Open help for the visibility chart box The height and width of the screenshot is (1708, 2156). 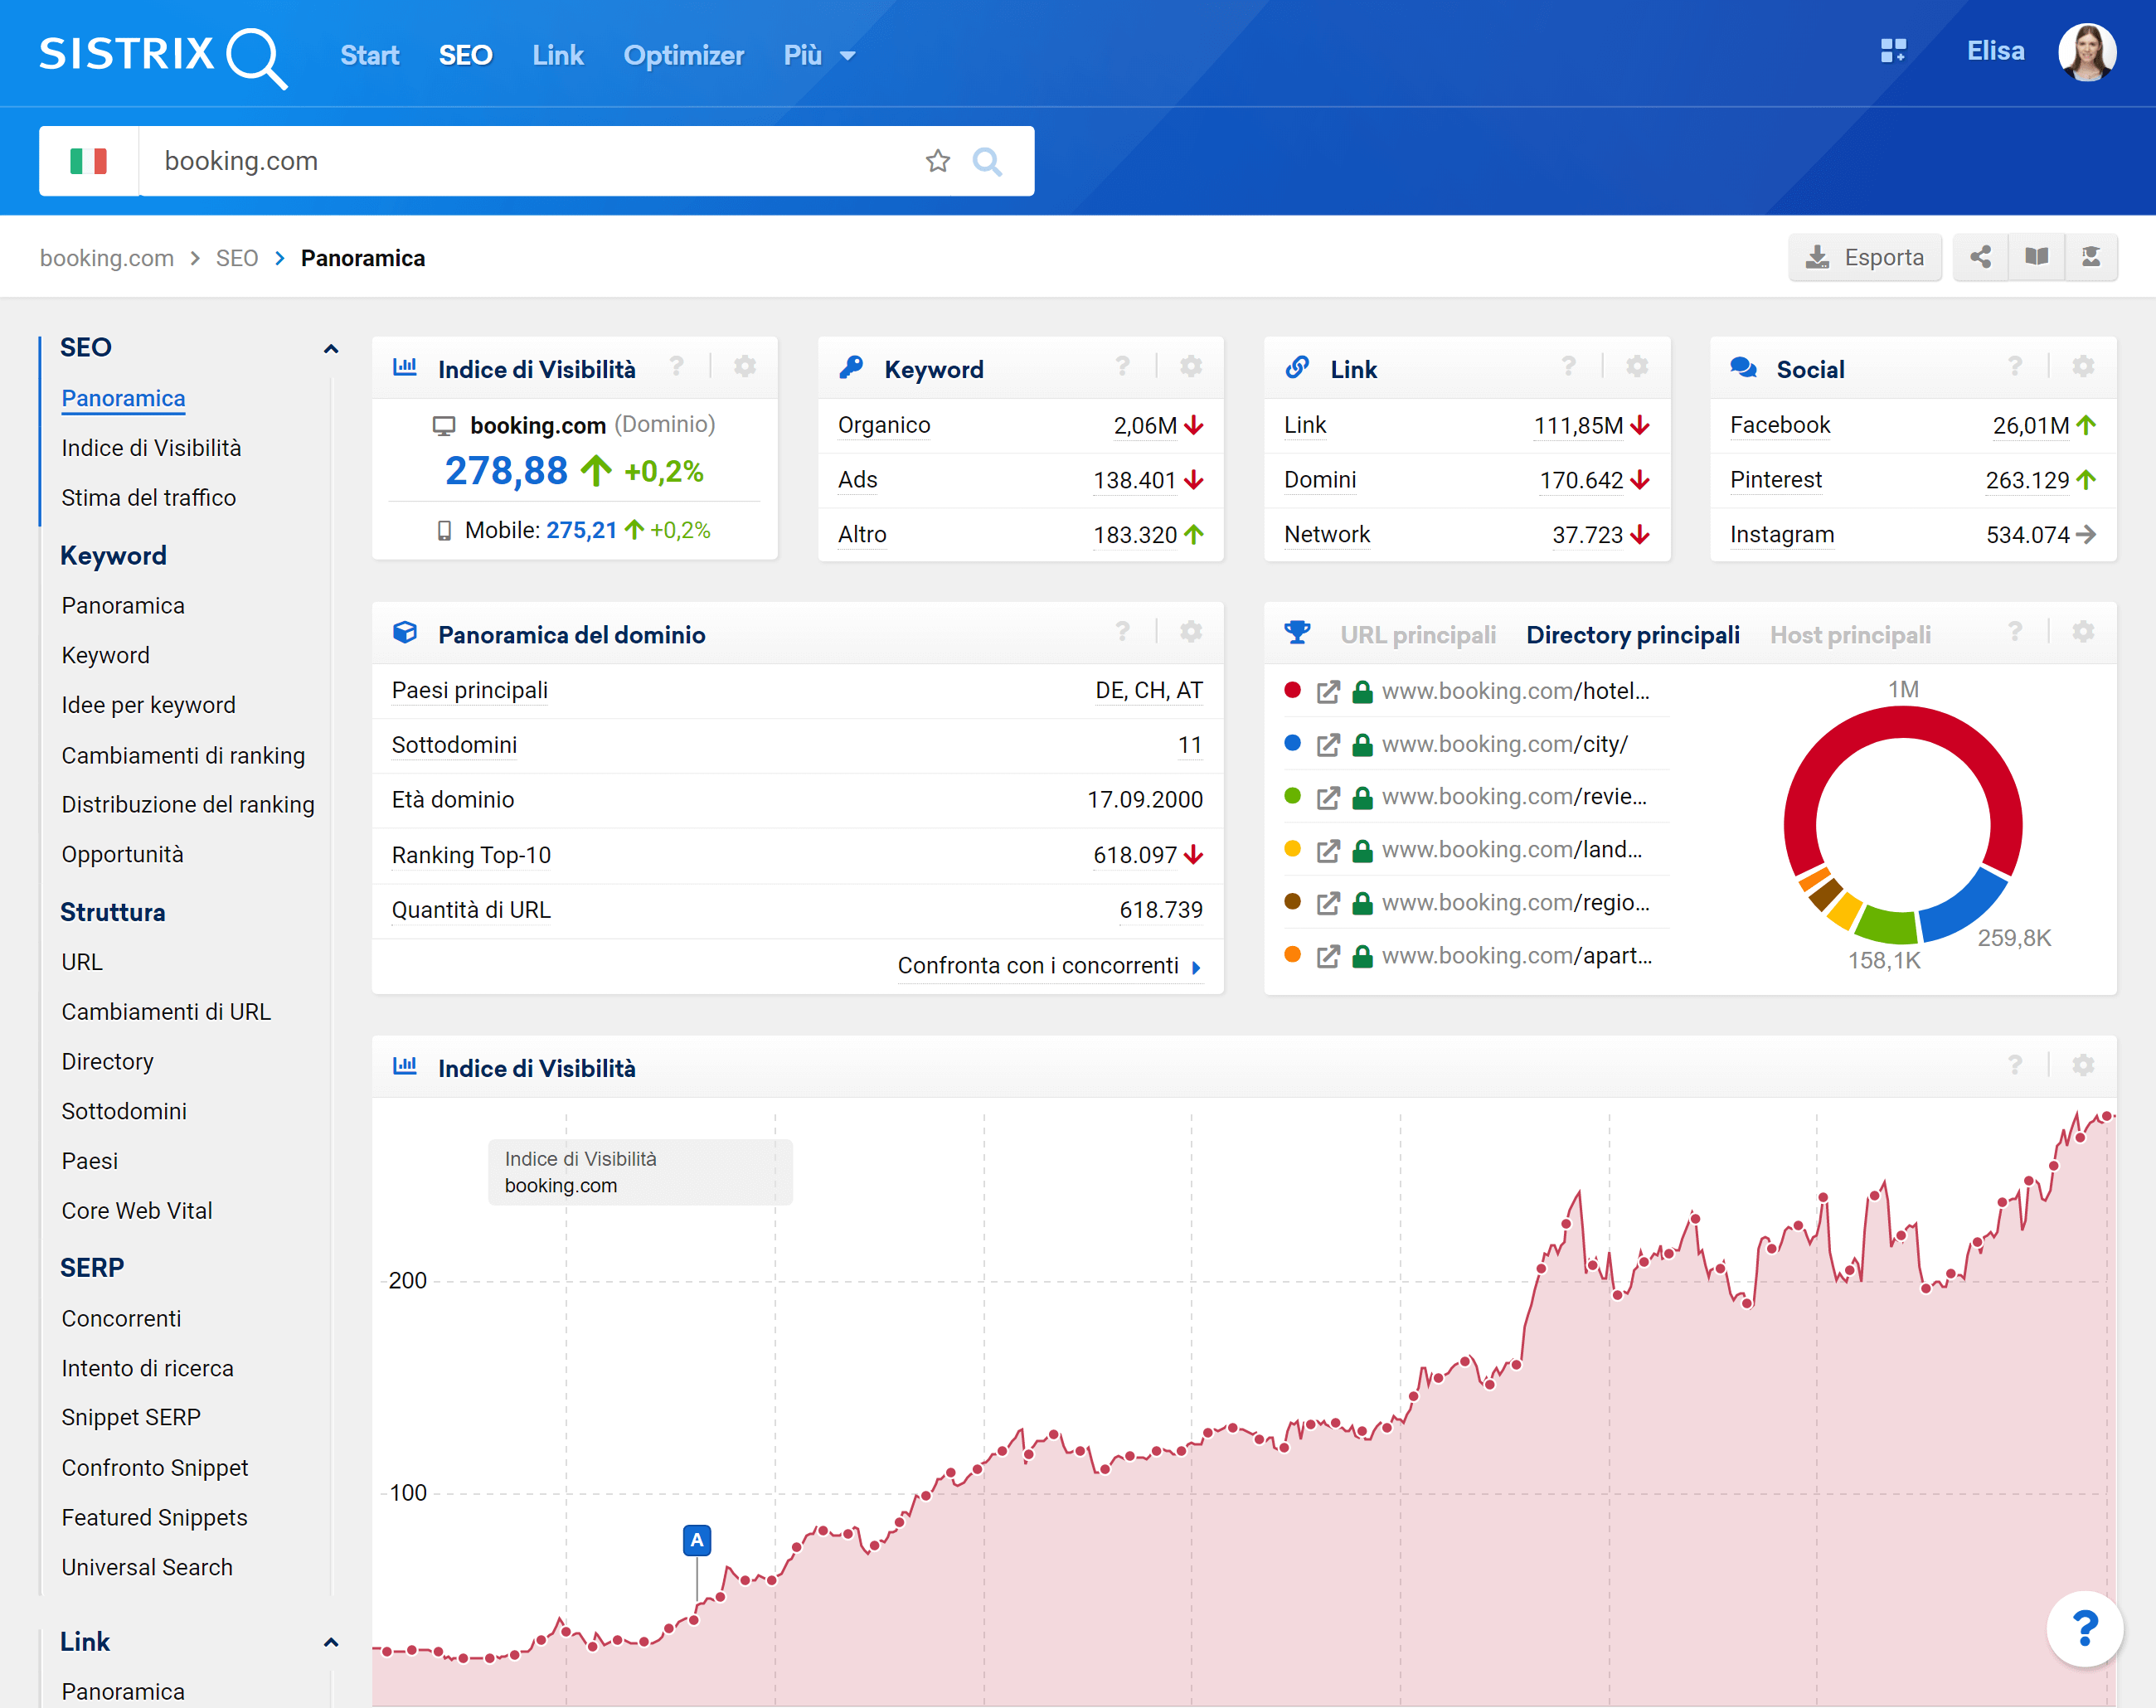(x=2015, y=1066)
